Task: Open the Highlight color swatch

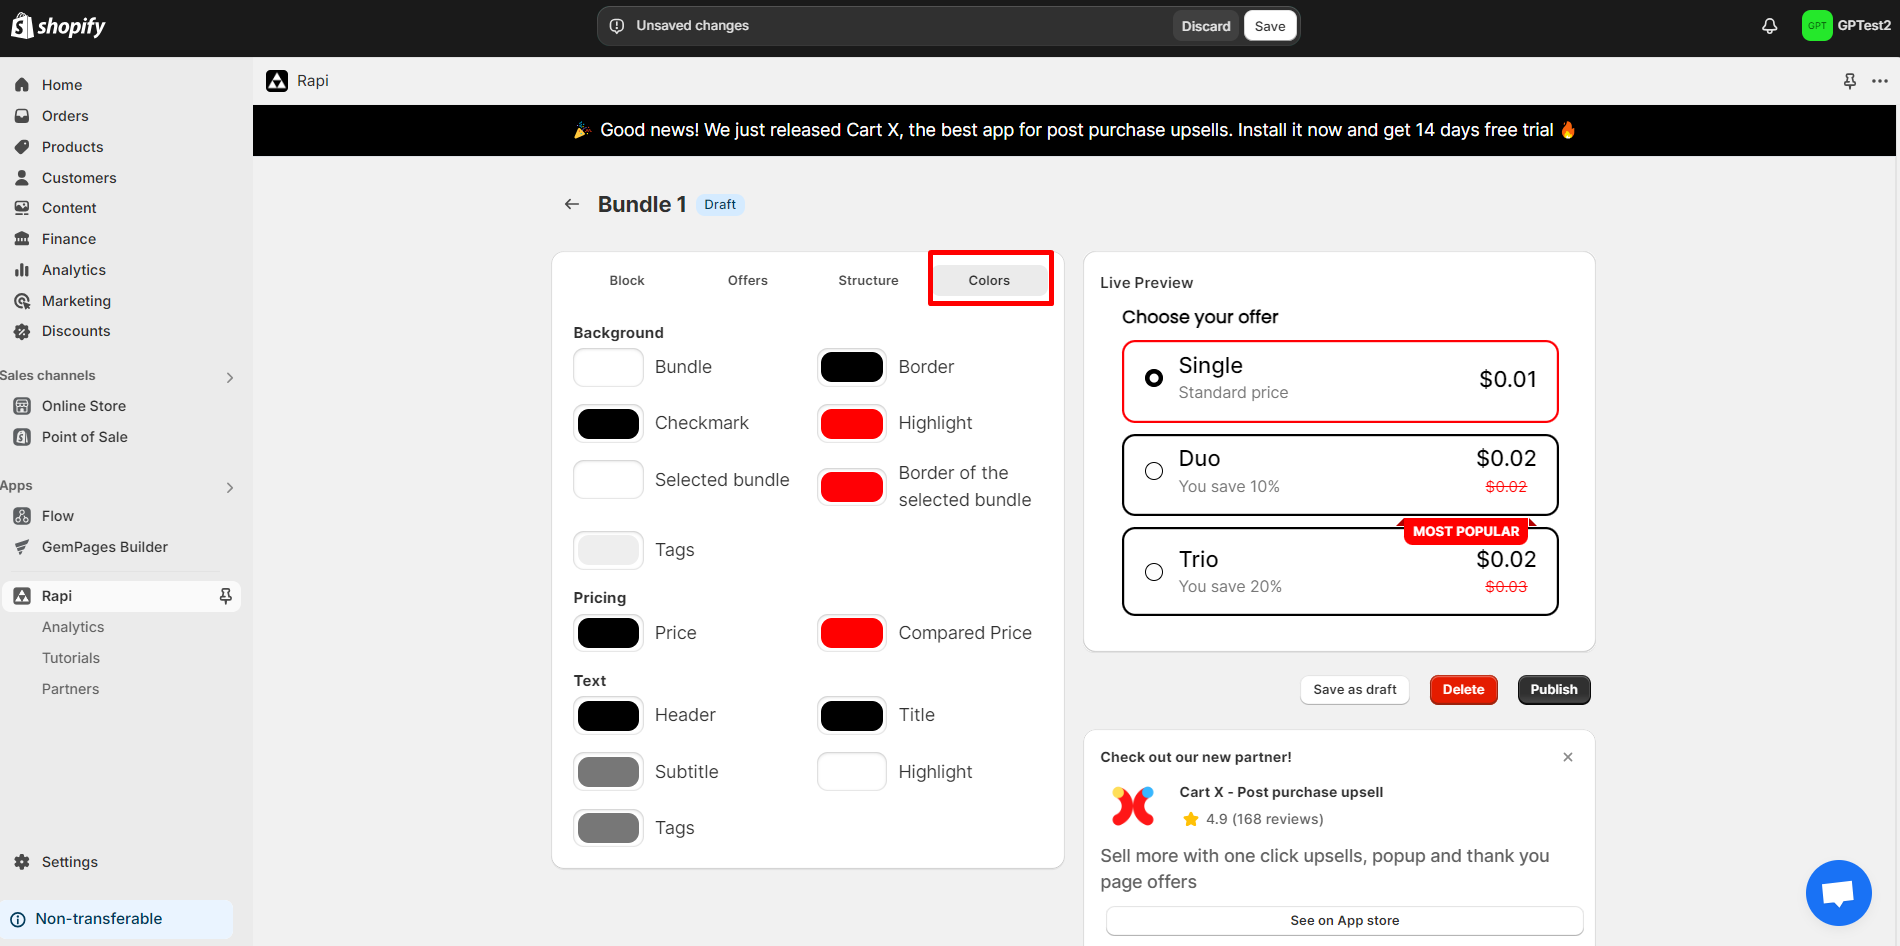Action: coord(851,423)
